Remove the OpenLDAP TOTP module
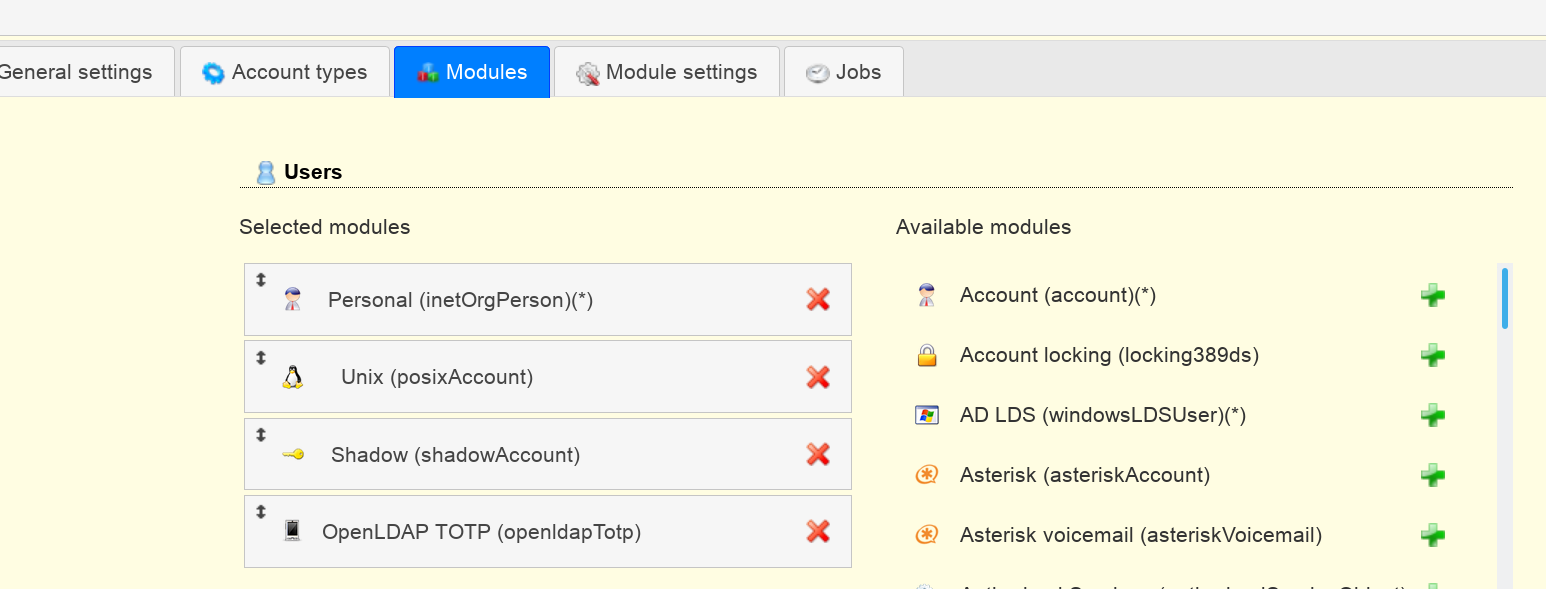The width and height of the screenshot is (1546, 589). (818, 531)
